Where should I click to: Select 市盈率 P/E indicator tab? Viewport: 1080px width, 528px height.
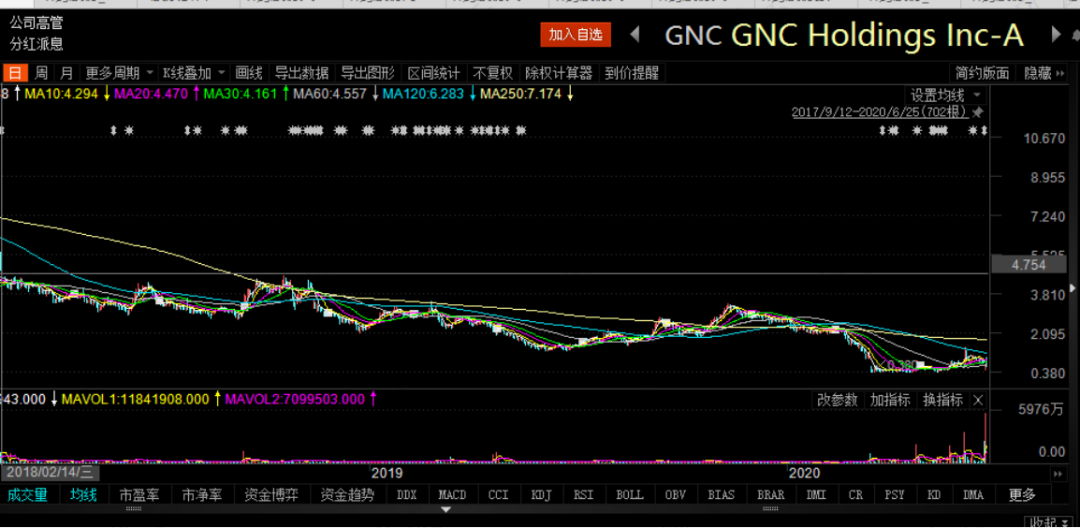[141, 494]
